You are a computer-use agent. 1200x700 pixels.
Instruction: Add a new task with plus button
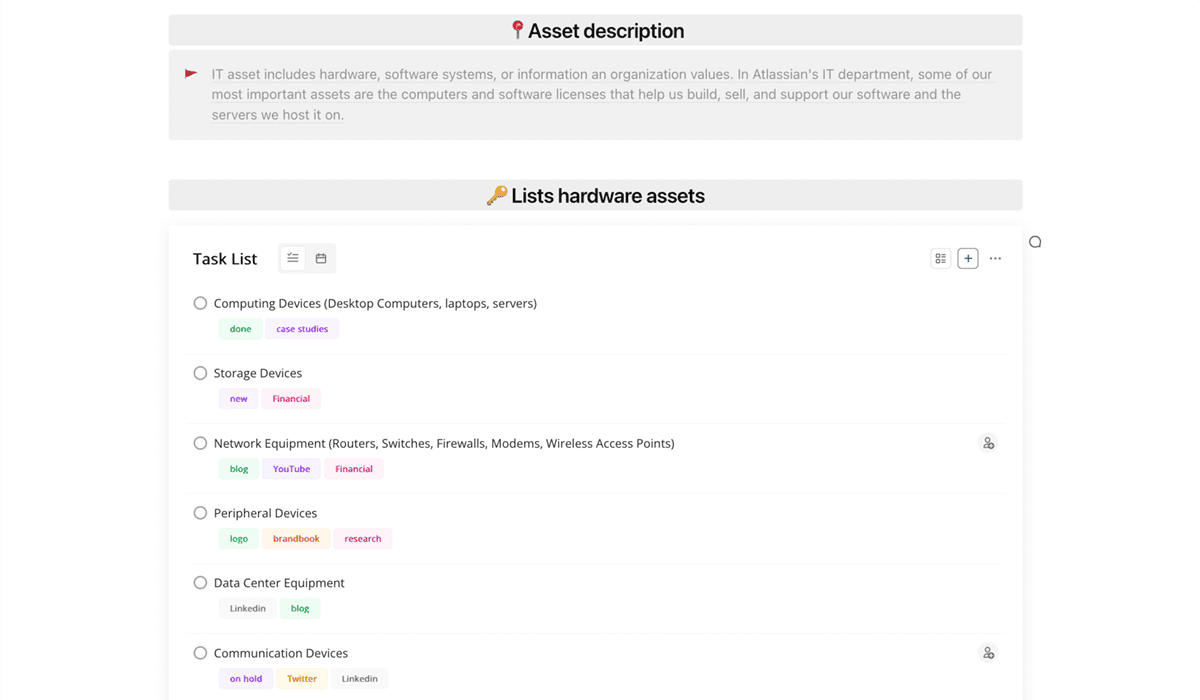(x=968, y=258)
